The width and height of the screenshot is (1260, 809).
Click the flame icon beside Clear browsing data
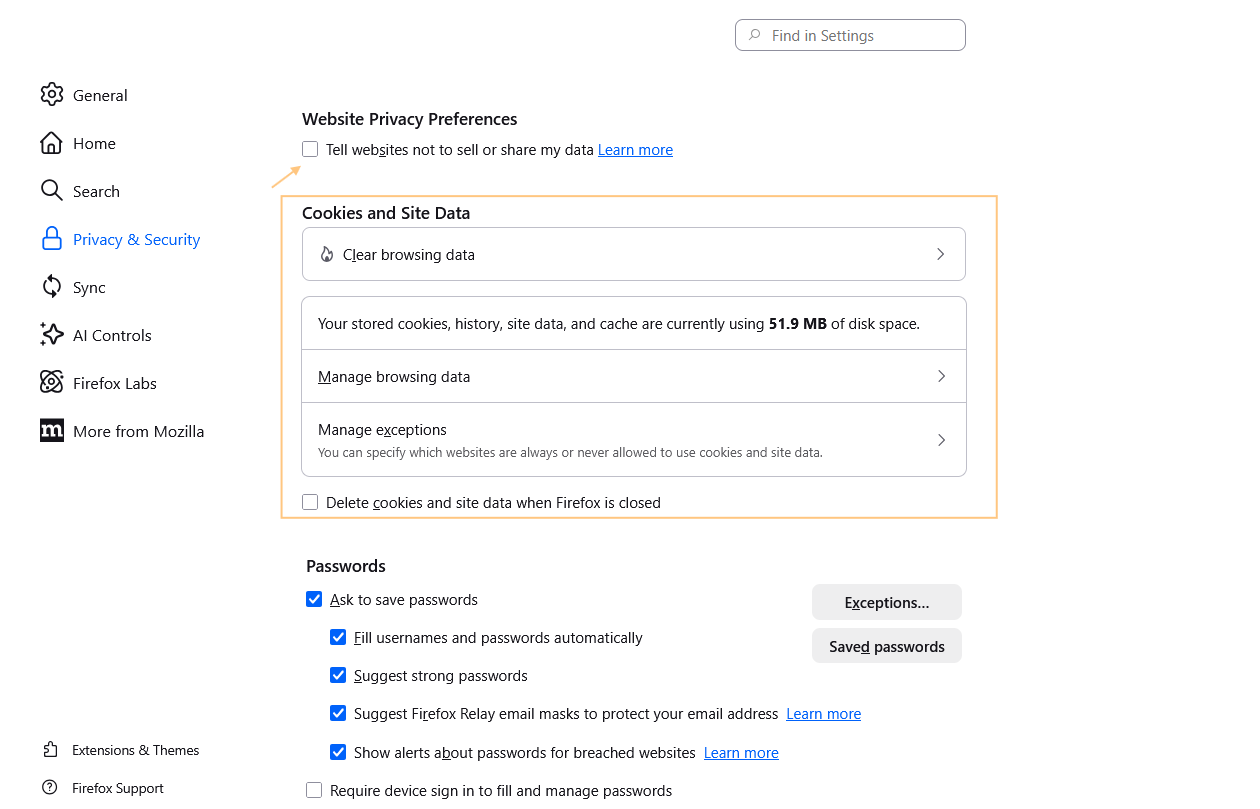click(327, 254)
